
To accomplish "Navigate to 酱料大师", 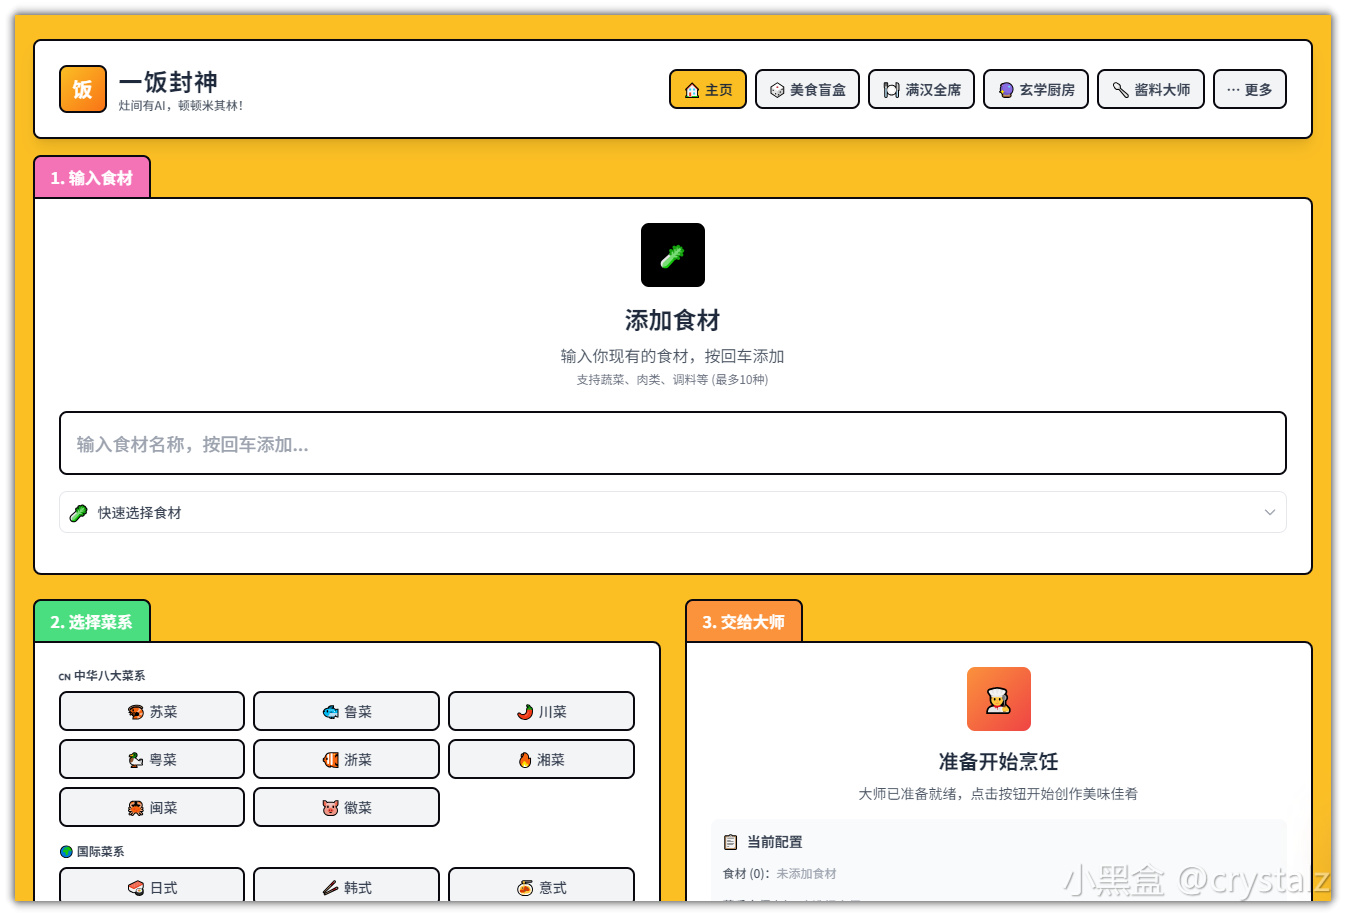I will click(x=1151, y=89).
